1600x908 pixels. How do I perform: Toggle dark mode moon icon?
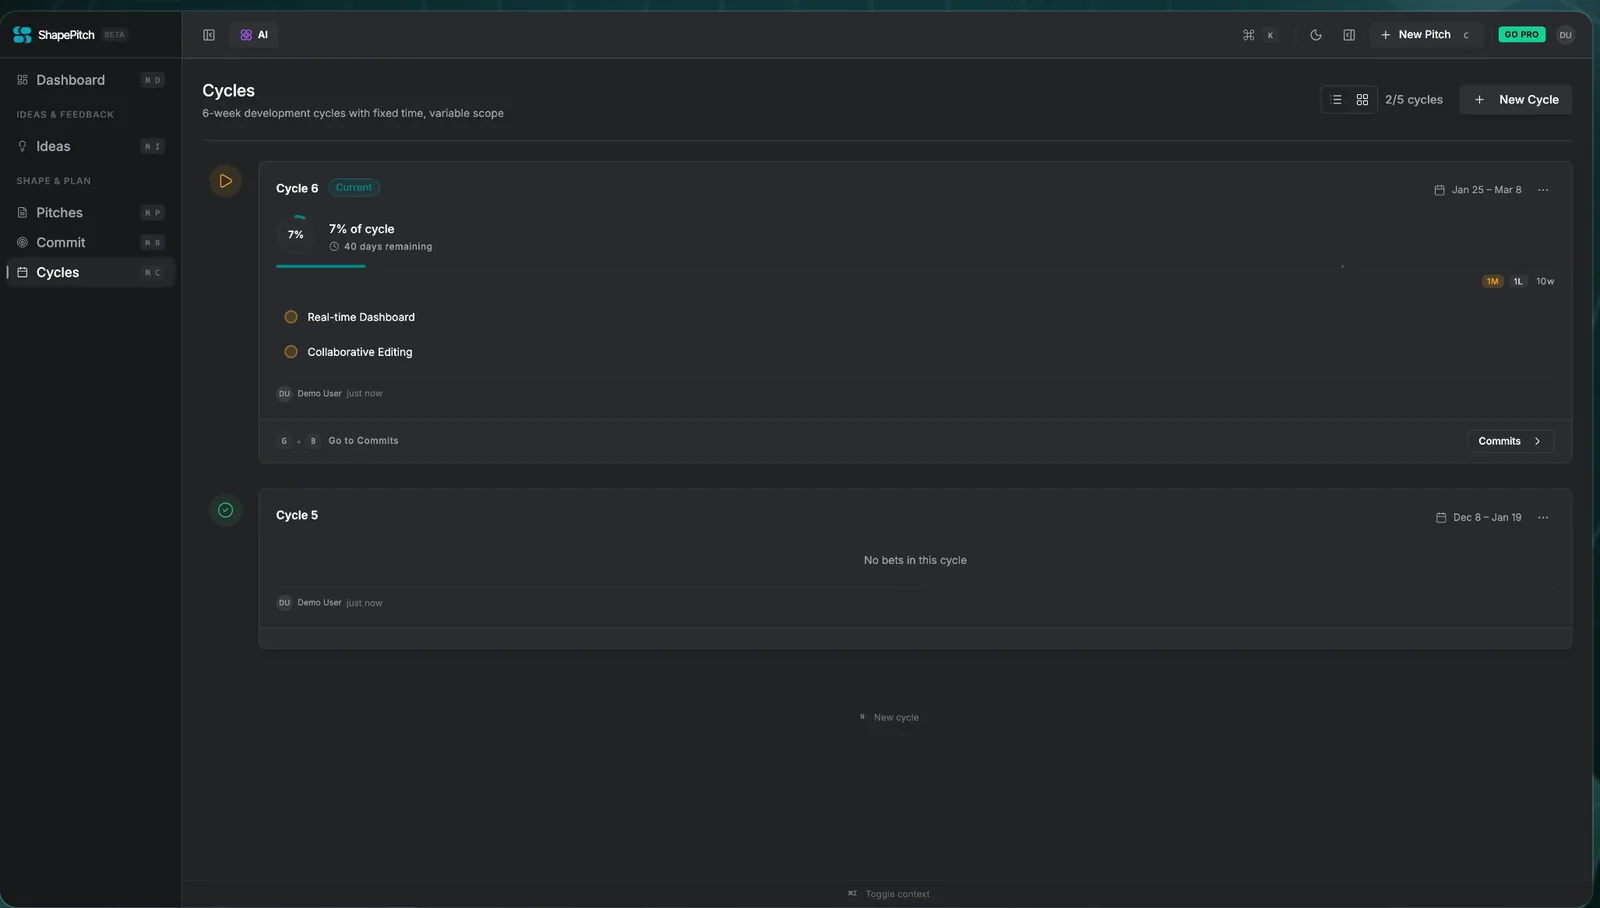pos(1316,35)
